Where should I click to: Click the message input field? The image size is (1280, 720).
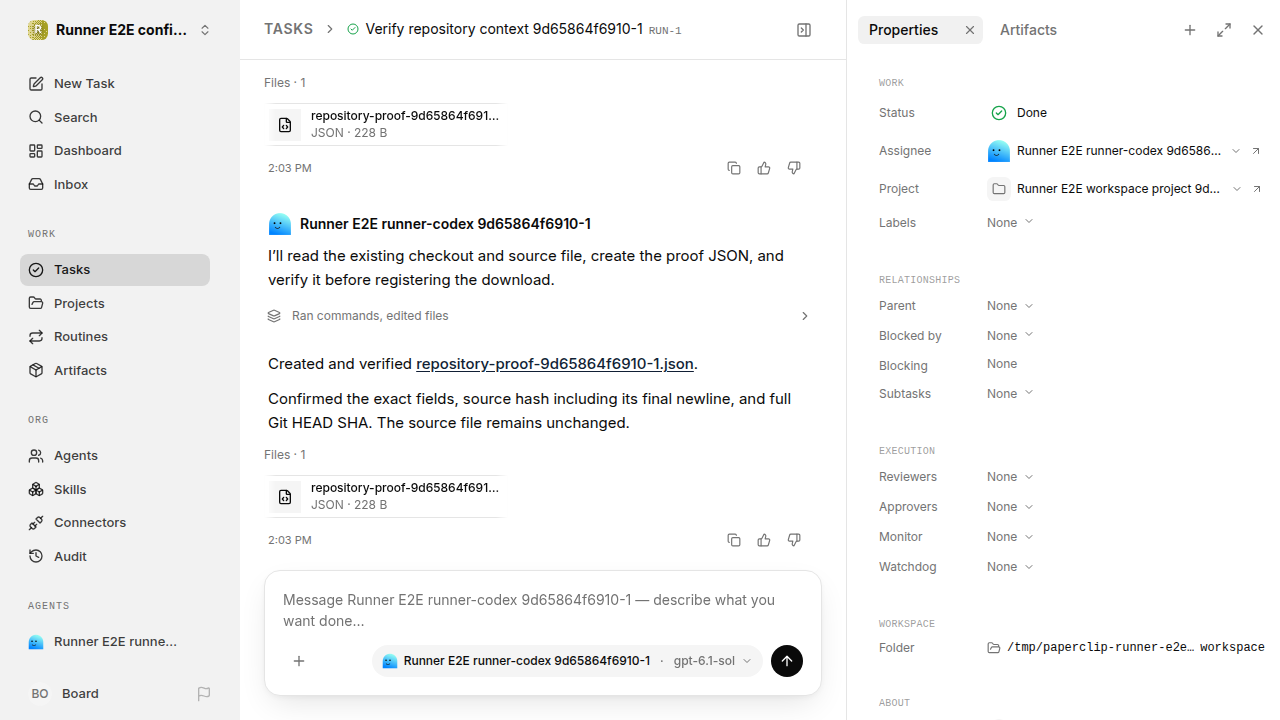[543, 610]
